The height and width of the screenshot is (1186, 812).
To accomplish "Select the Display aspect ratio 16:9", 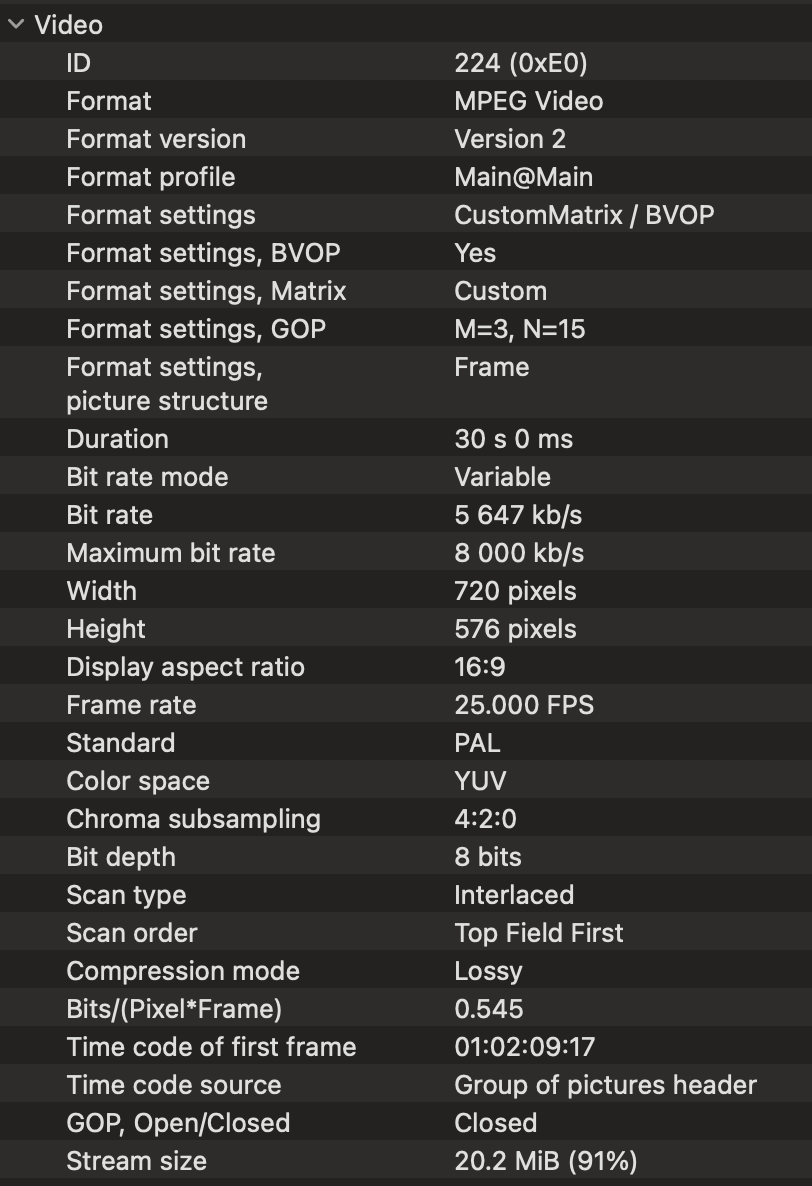I will point(478,667).
